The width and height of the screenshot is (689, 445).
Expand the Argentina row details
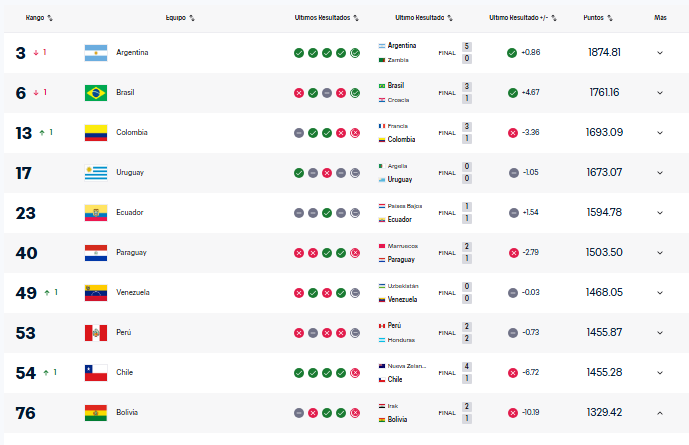660,52
